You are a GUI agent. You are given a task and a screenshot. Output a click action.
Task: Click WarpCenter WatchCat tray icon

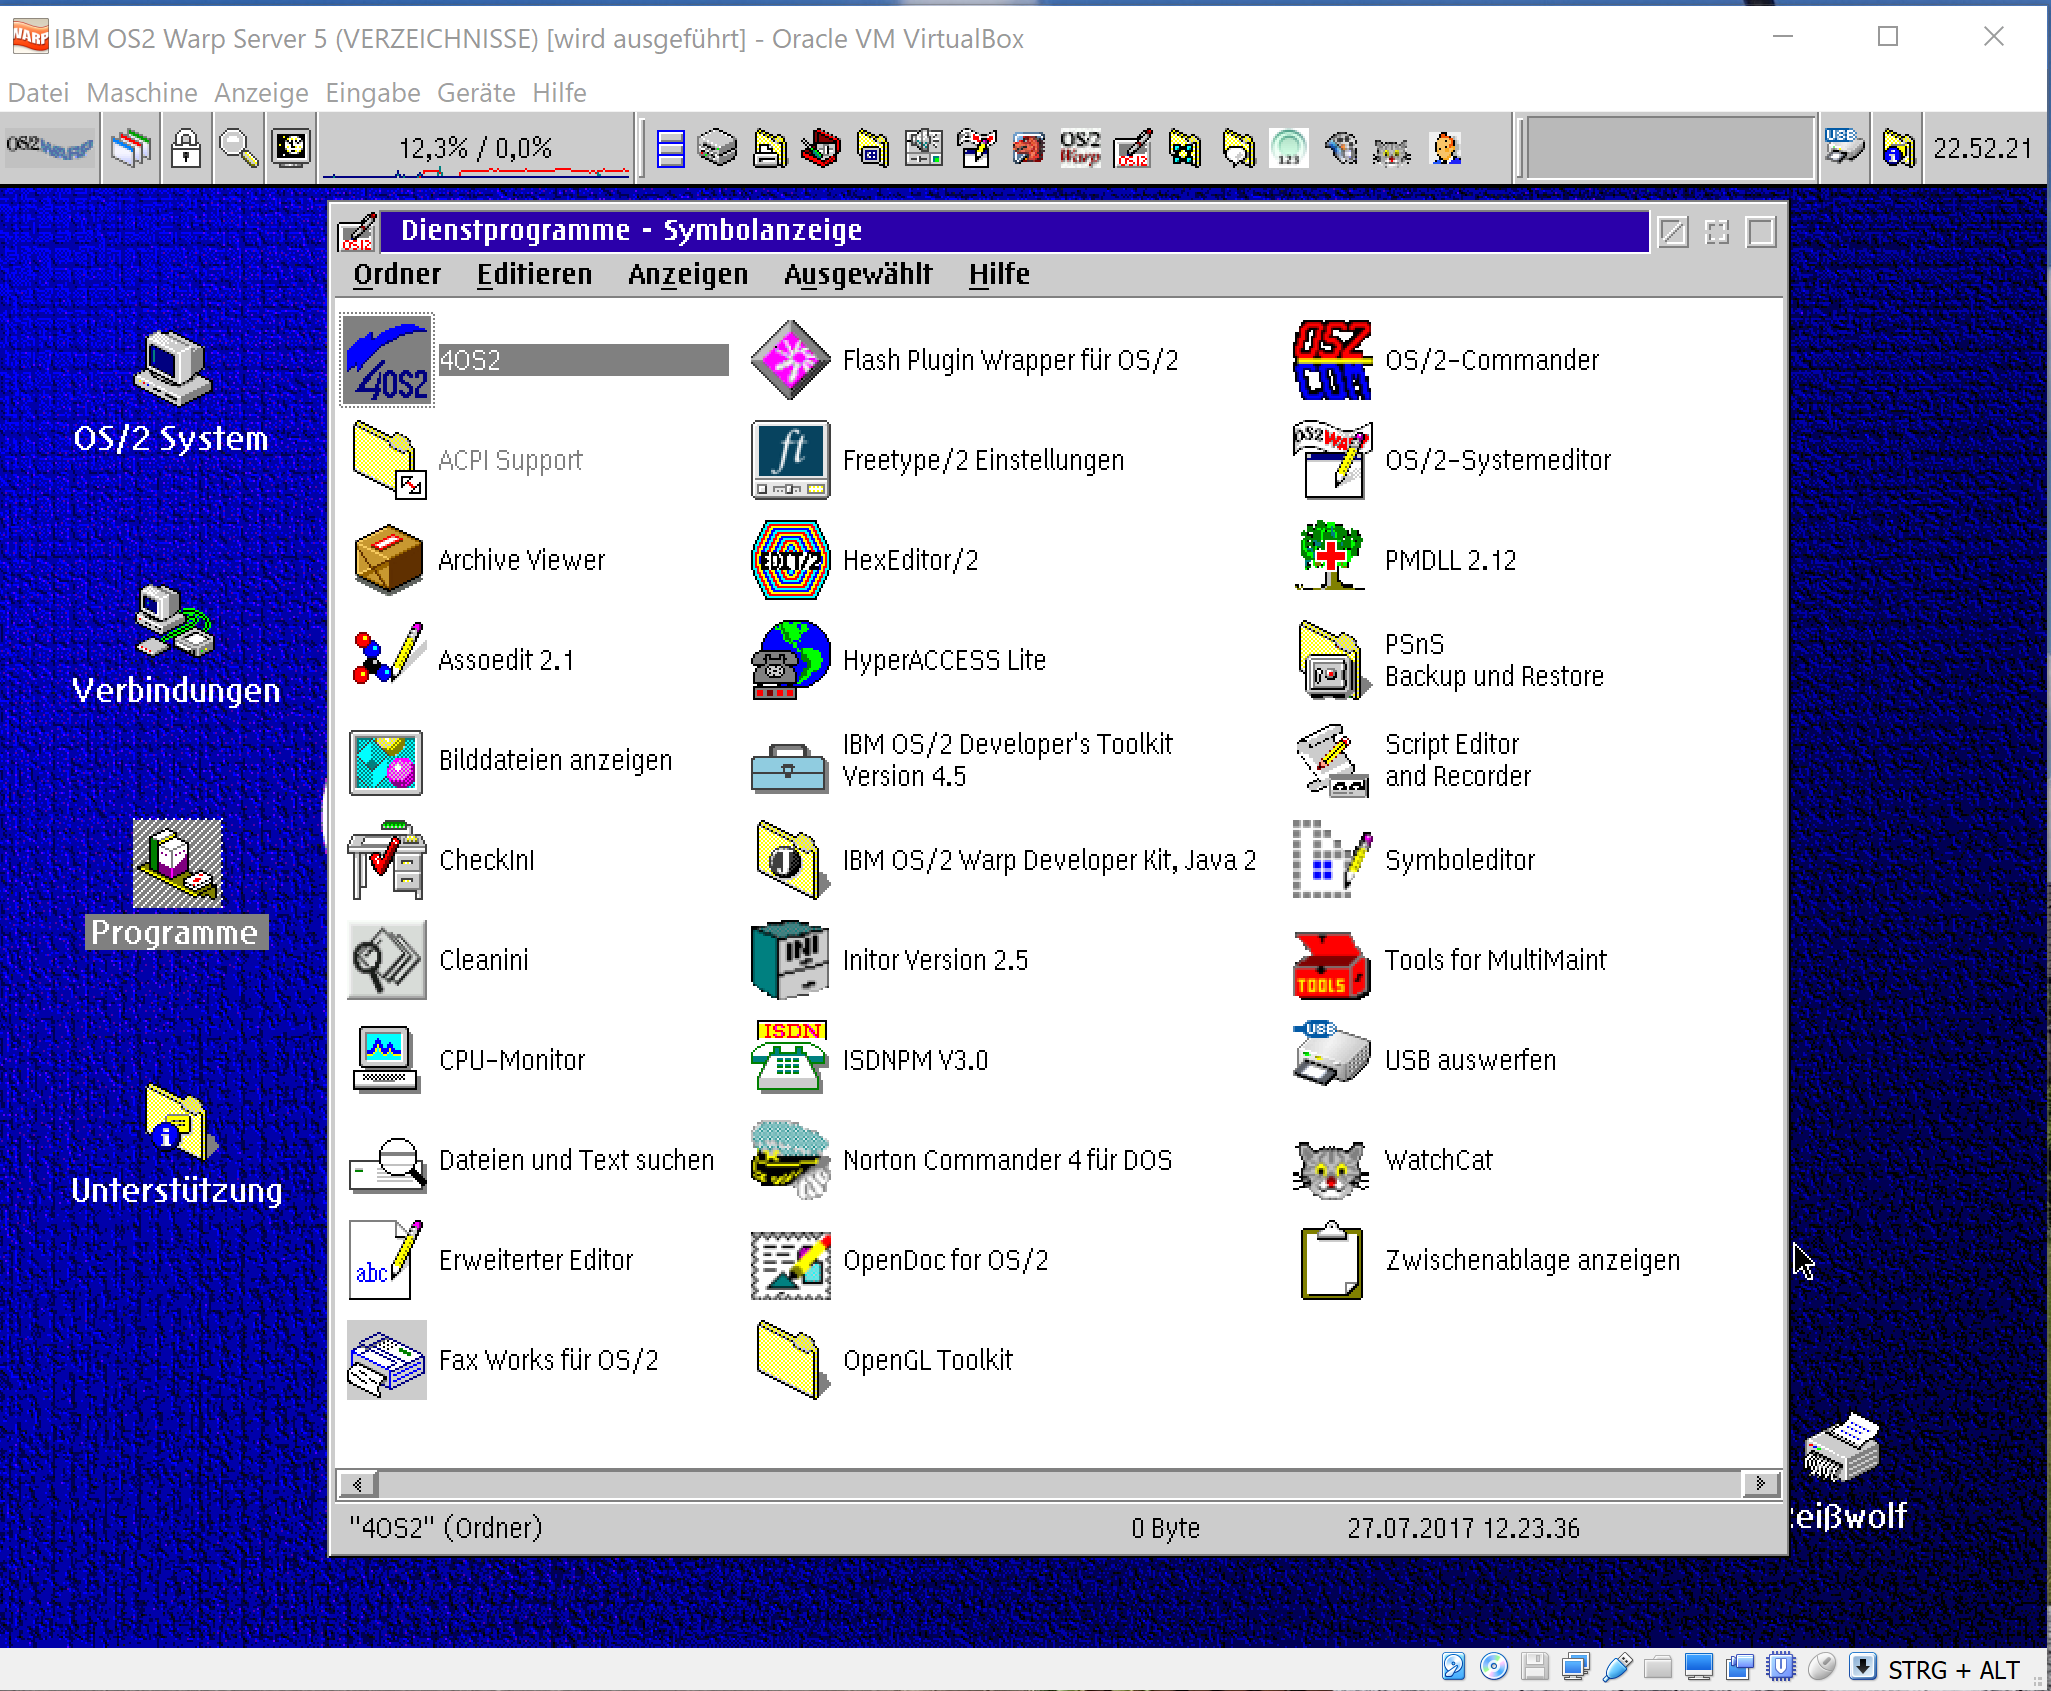pyautogui.click(x=1392, y=150)
